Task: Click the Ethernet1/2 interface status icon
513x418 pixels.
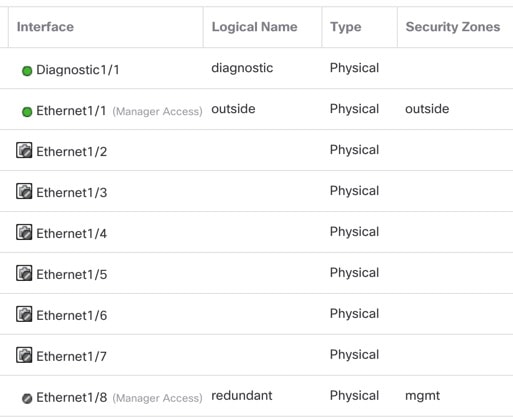Action: tap(24, 150)
